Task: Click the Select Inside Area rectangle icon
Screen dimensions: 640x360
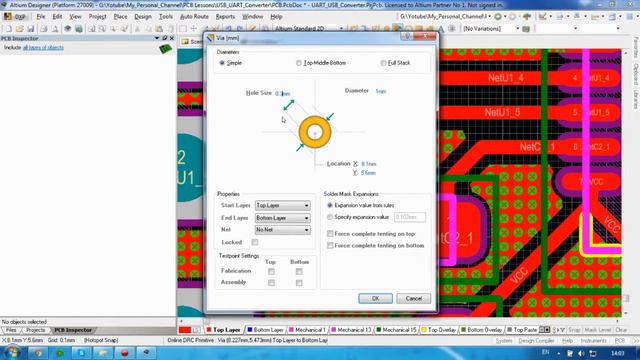Action: tap(183, 29)
